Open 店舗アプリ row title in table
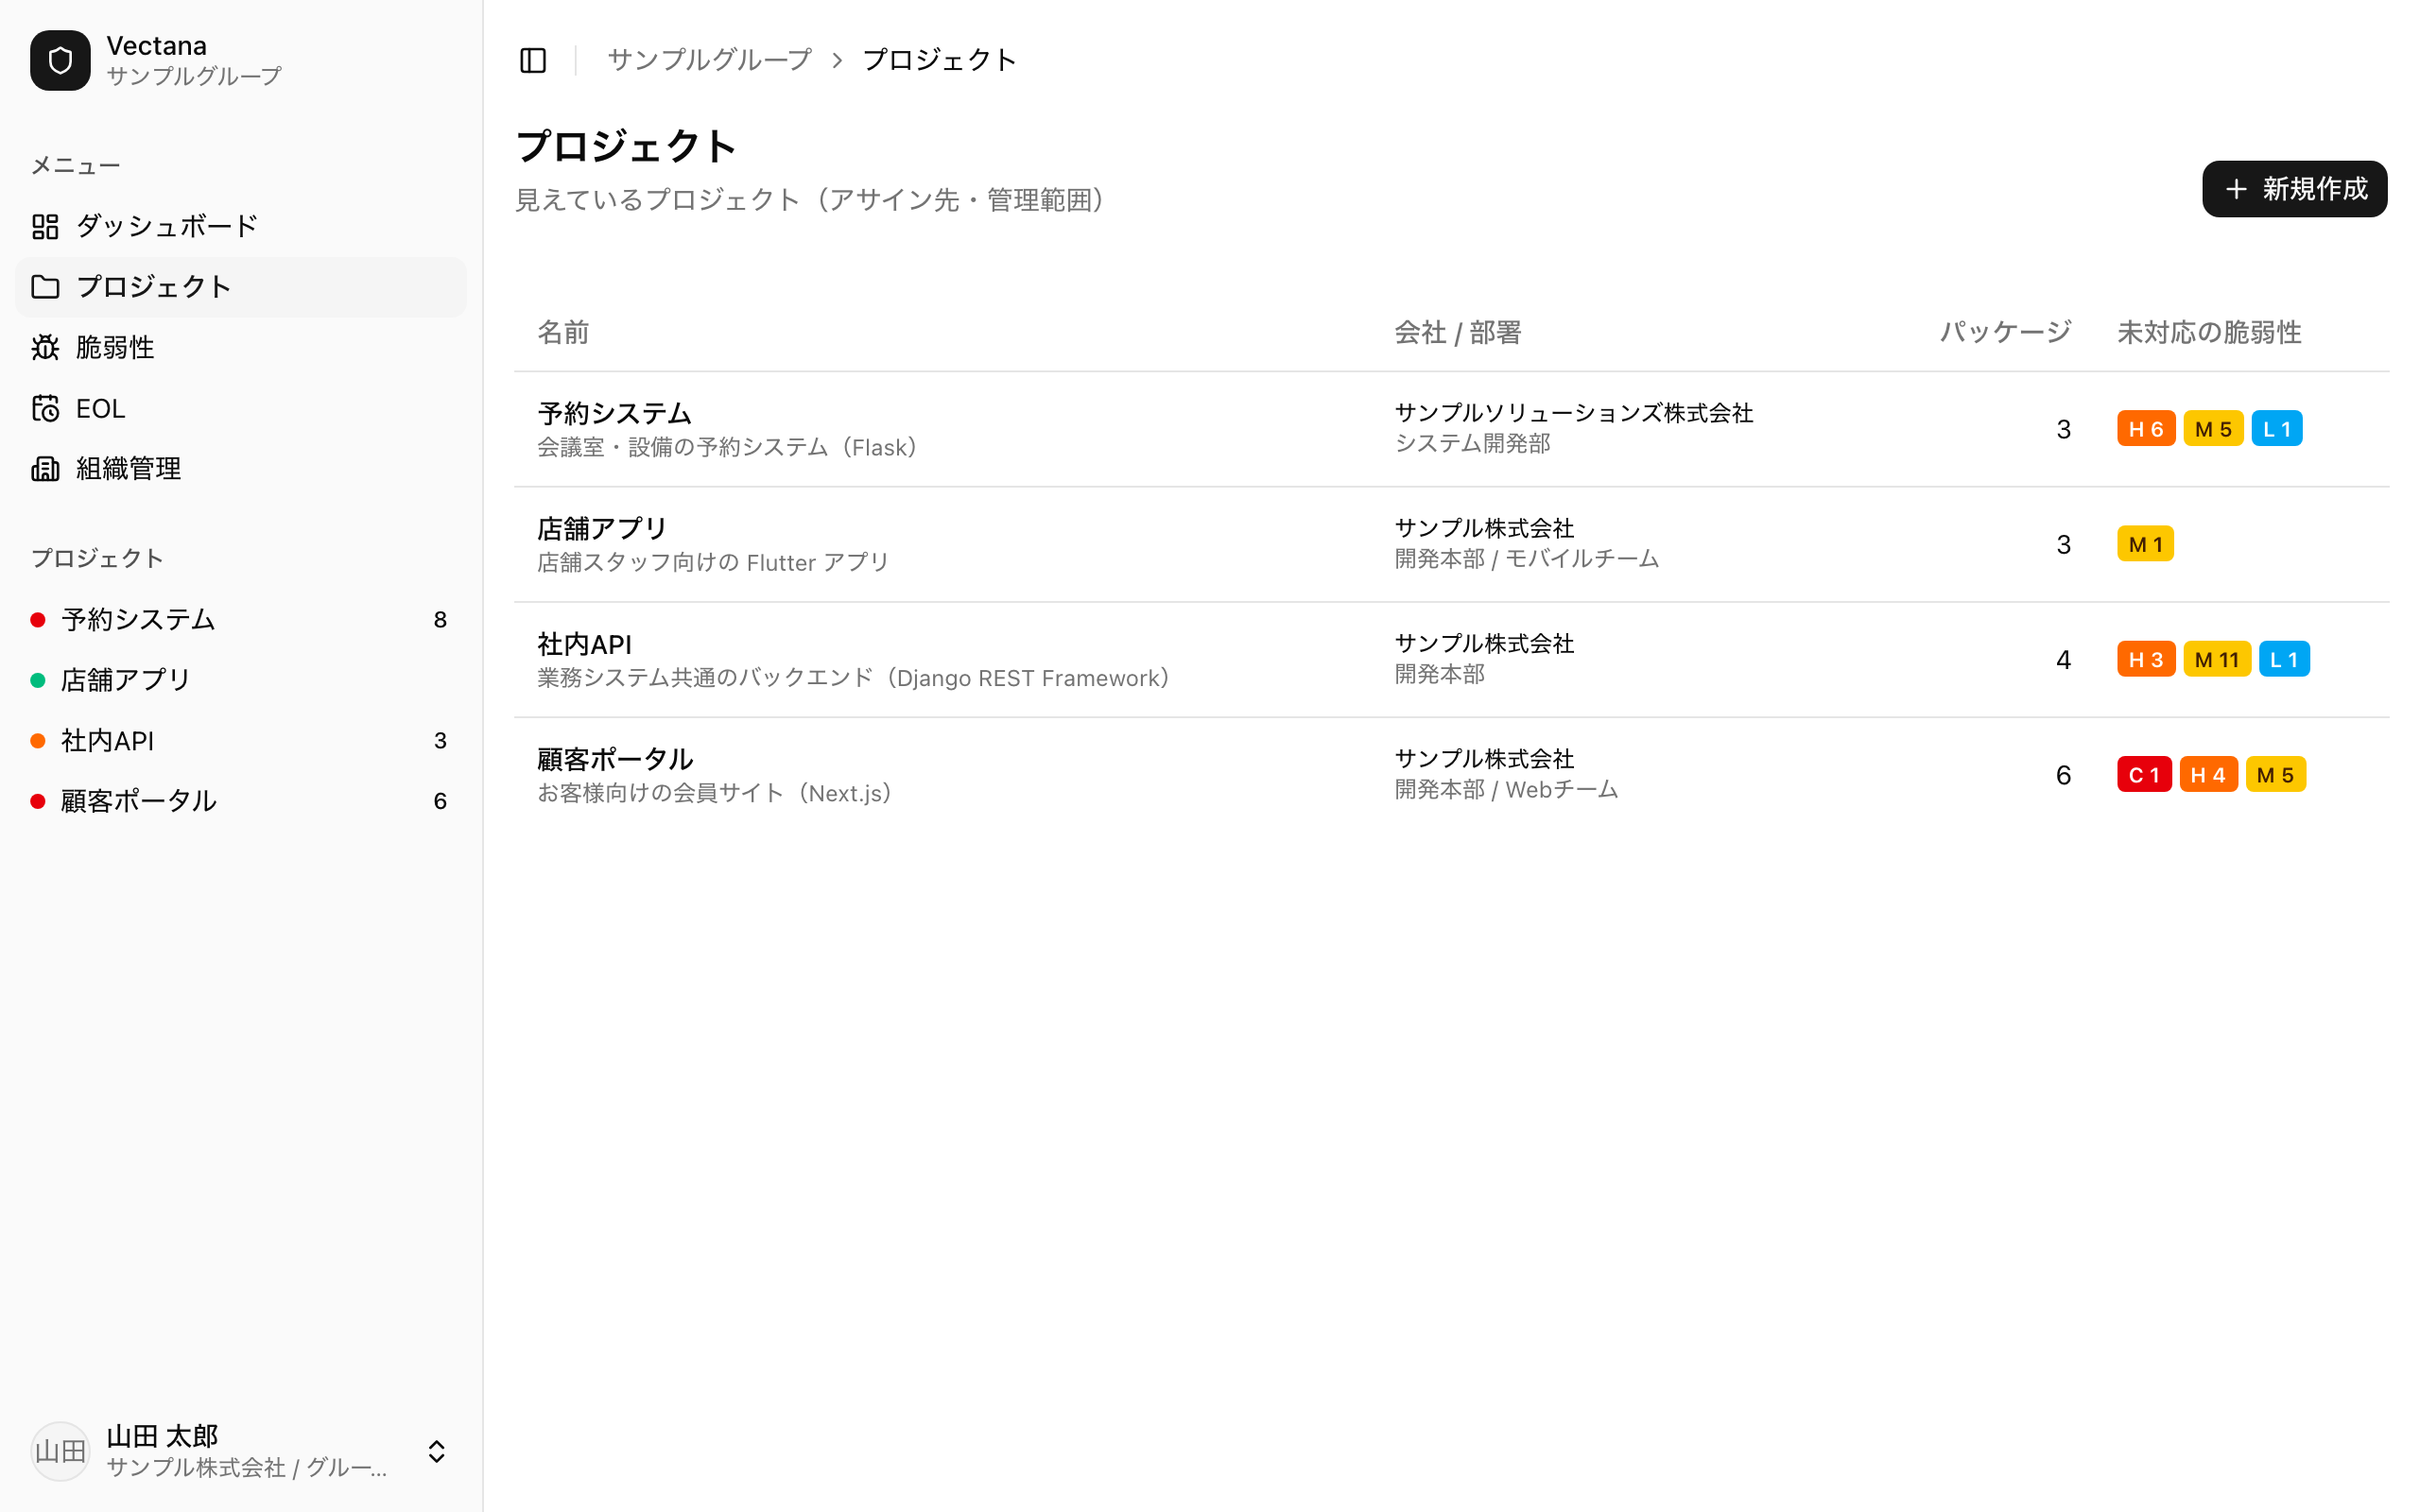The image size is (2420, 1512). tap(601, 528)
